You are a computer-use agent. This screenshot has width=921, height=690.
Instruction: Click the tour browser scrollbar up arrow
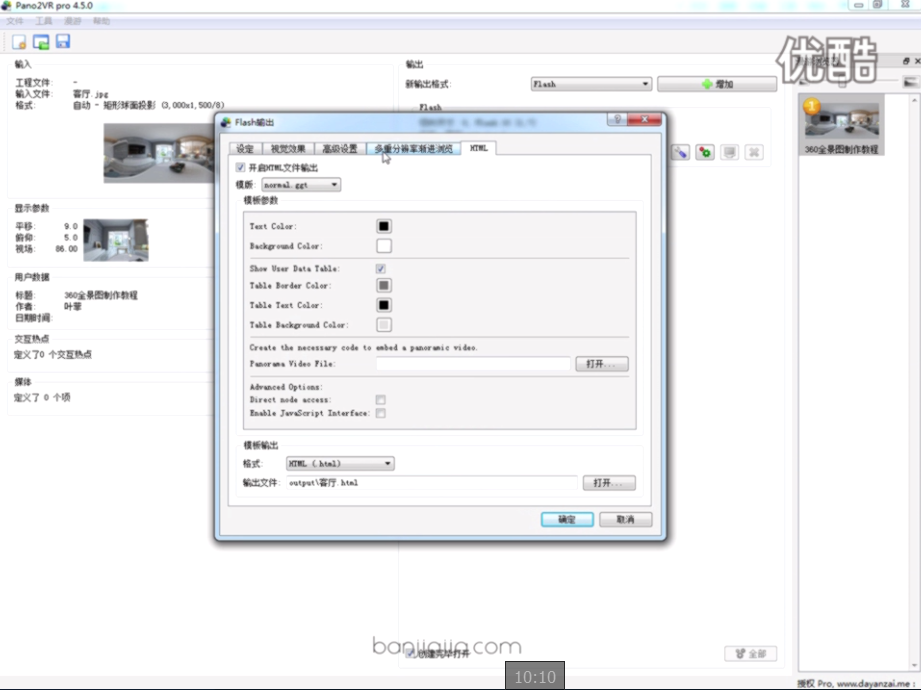(x=915, y=100)
